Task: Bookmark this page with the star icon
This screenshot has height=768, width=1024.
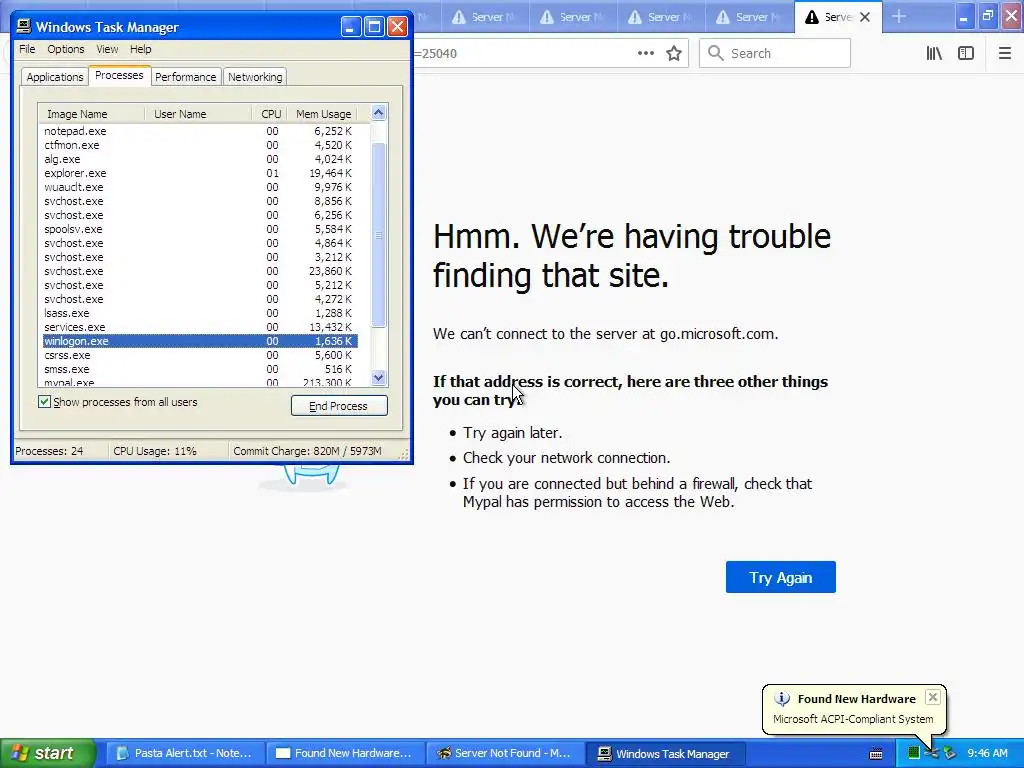Action: point(674,54)
